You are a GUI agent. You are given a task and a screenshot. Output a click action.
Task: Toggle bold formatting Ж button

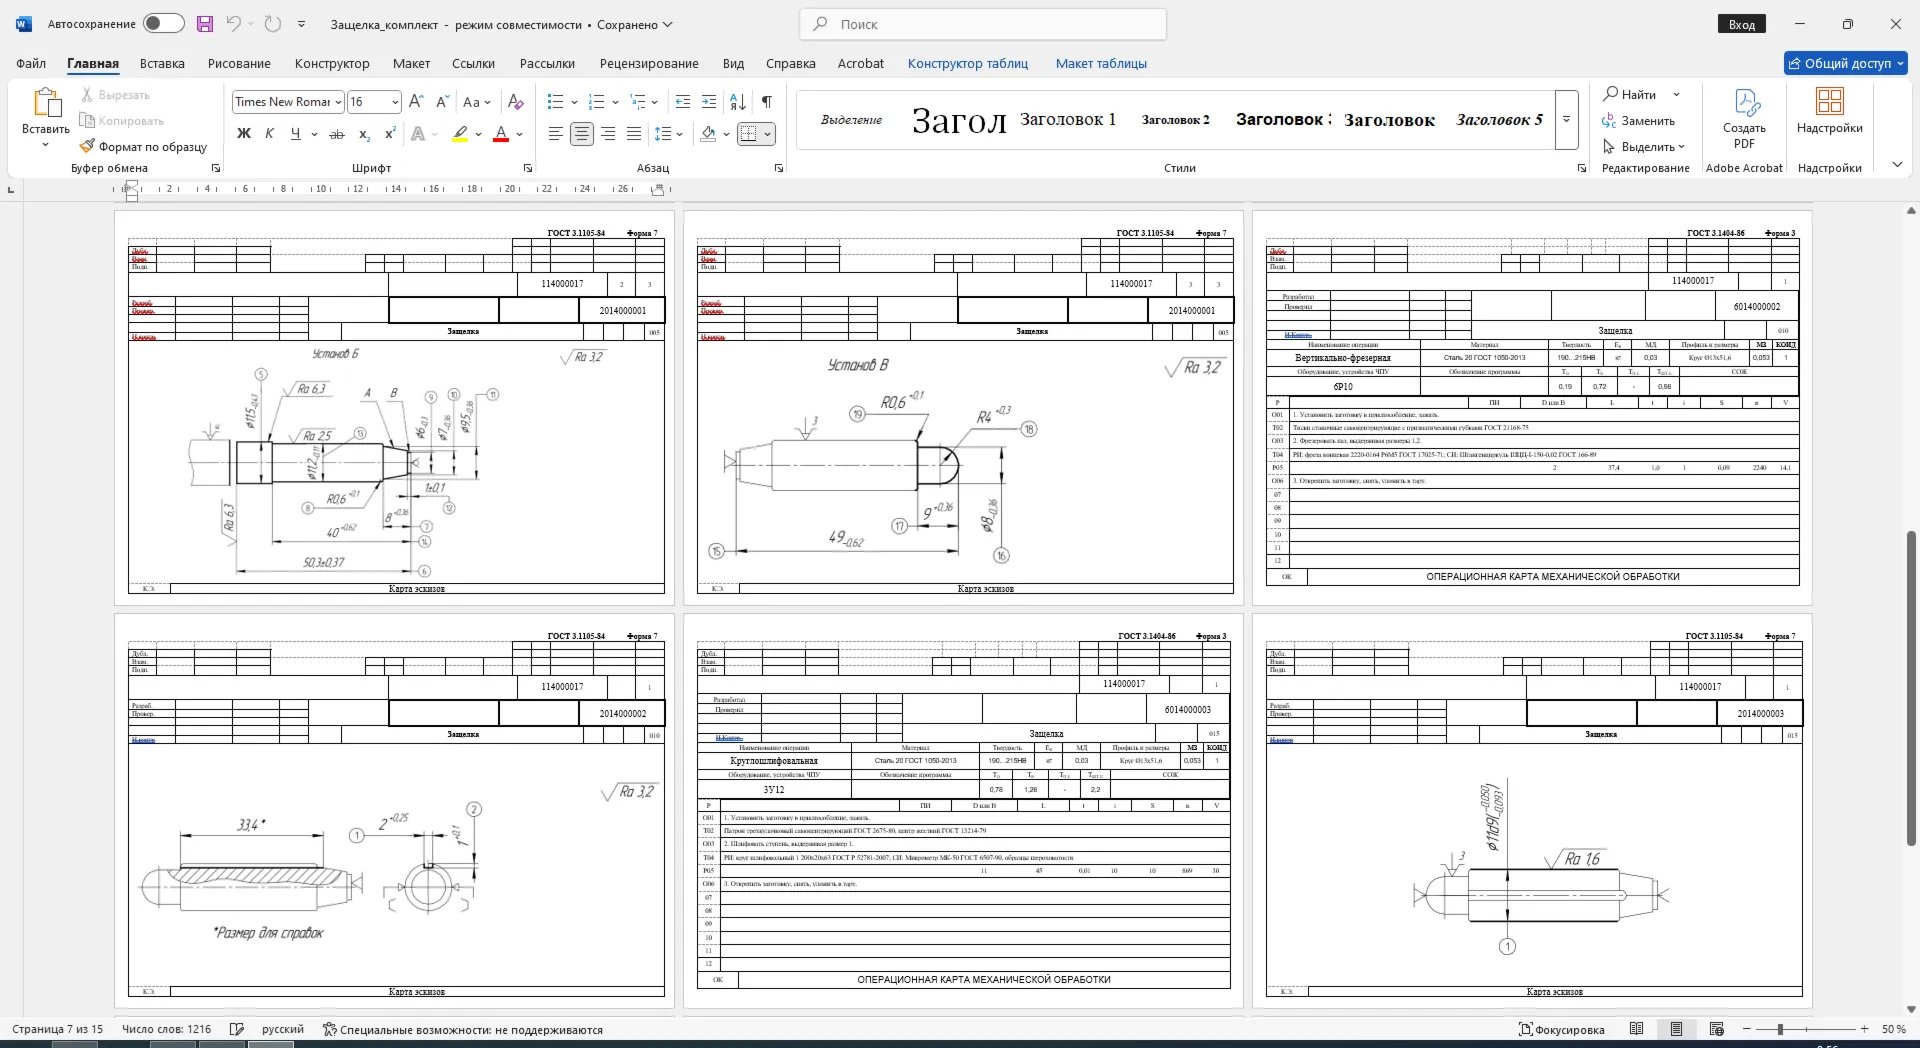point(243,133)
